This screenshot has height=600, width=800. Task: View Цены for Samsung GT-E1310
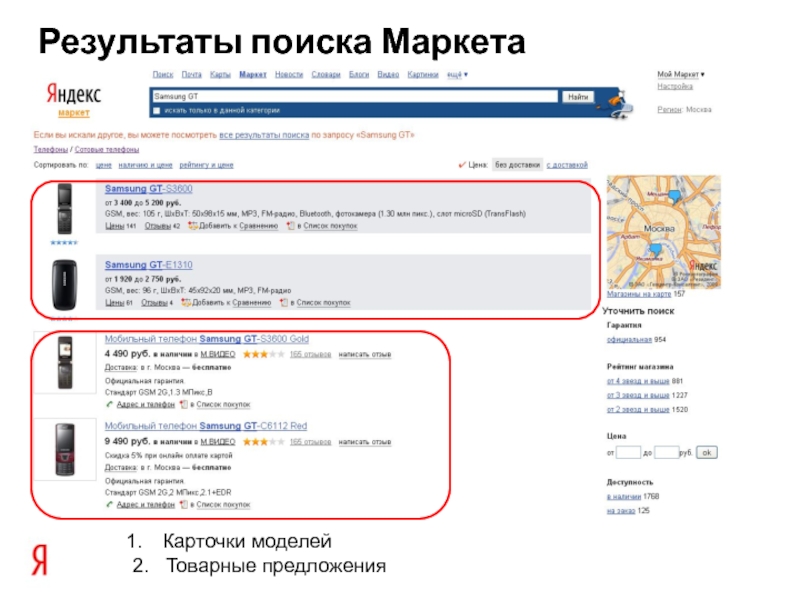[x=114, y=303]
